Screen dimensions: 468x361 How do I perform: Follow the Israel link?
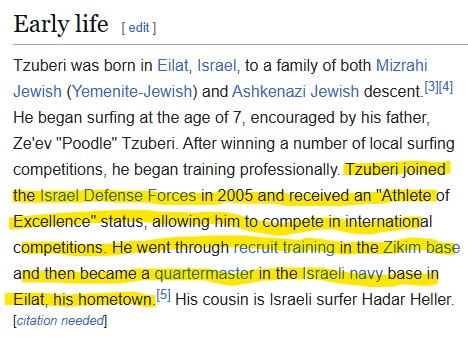point(217,65)
